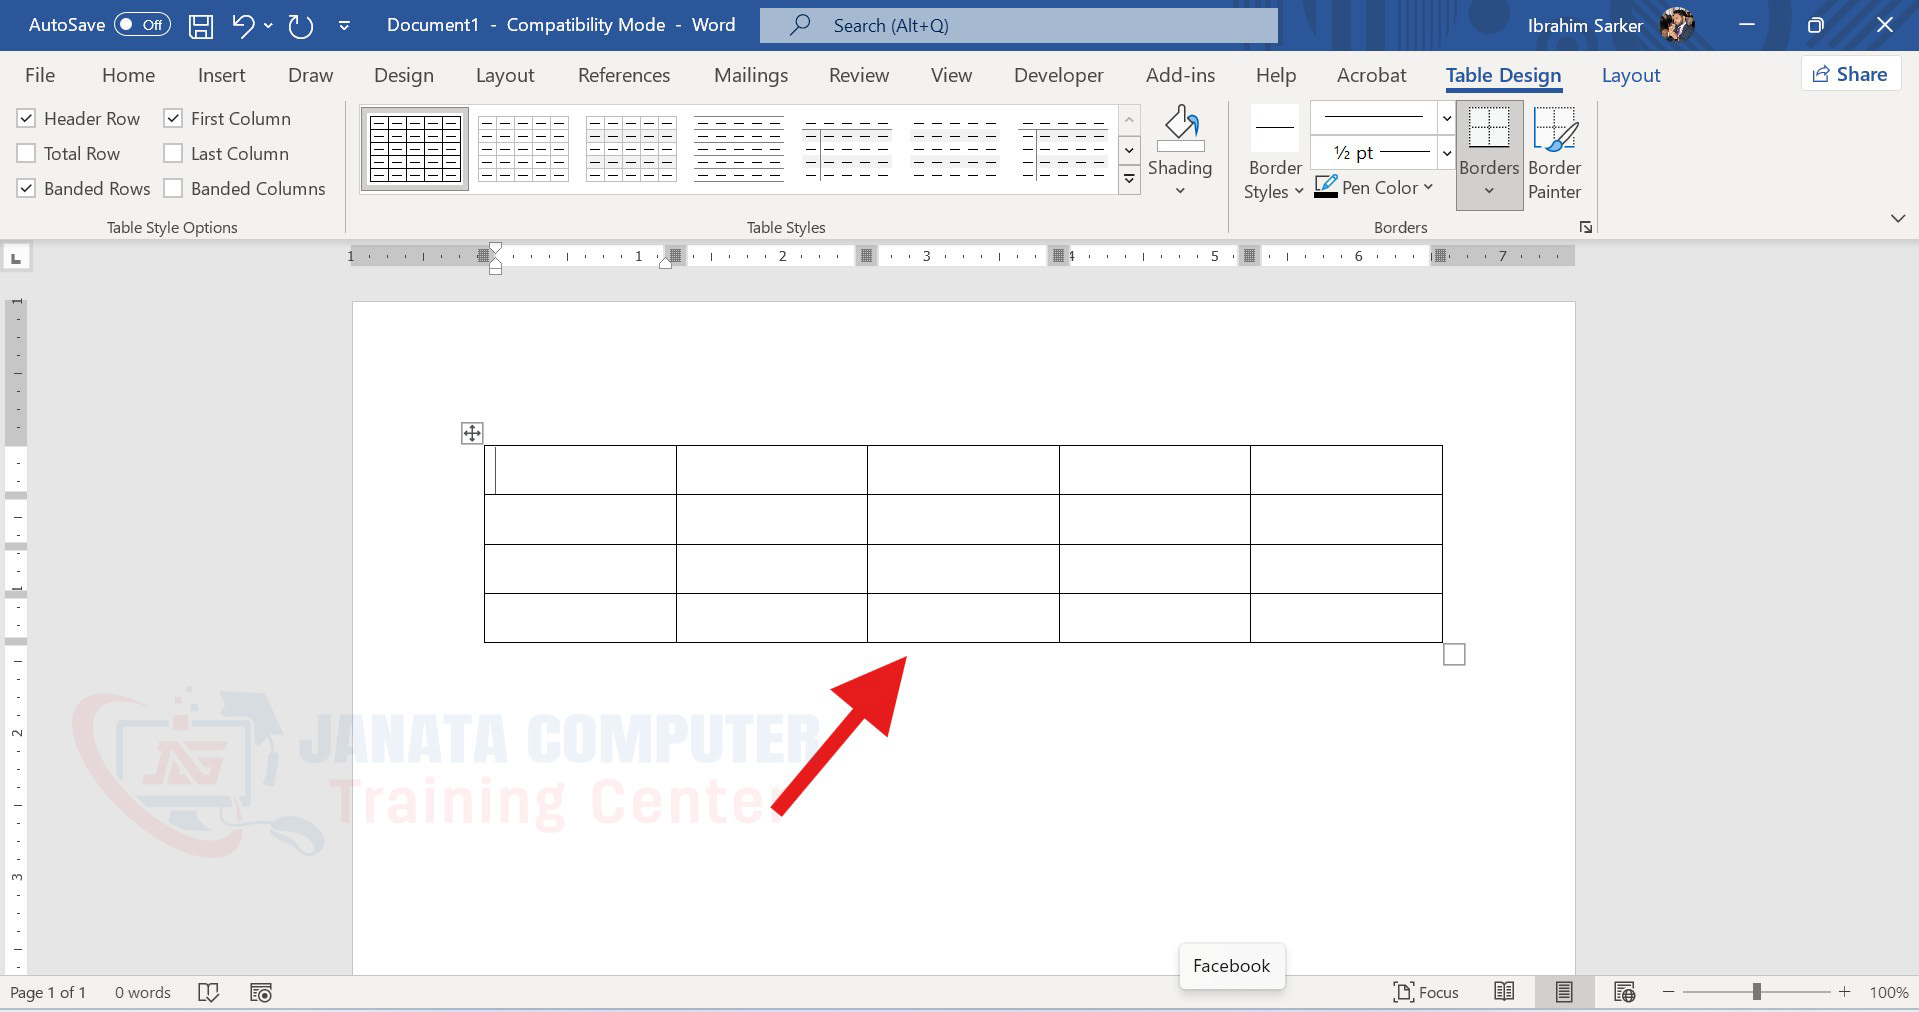This screenshot has width=1919, height=1012.
Task: Toggle the AutoSave switch
Action: pyautogui.click(x=142, y=25)
